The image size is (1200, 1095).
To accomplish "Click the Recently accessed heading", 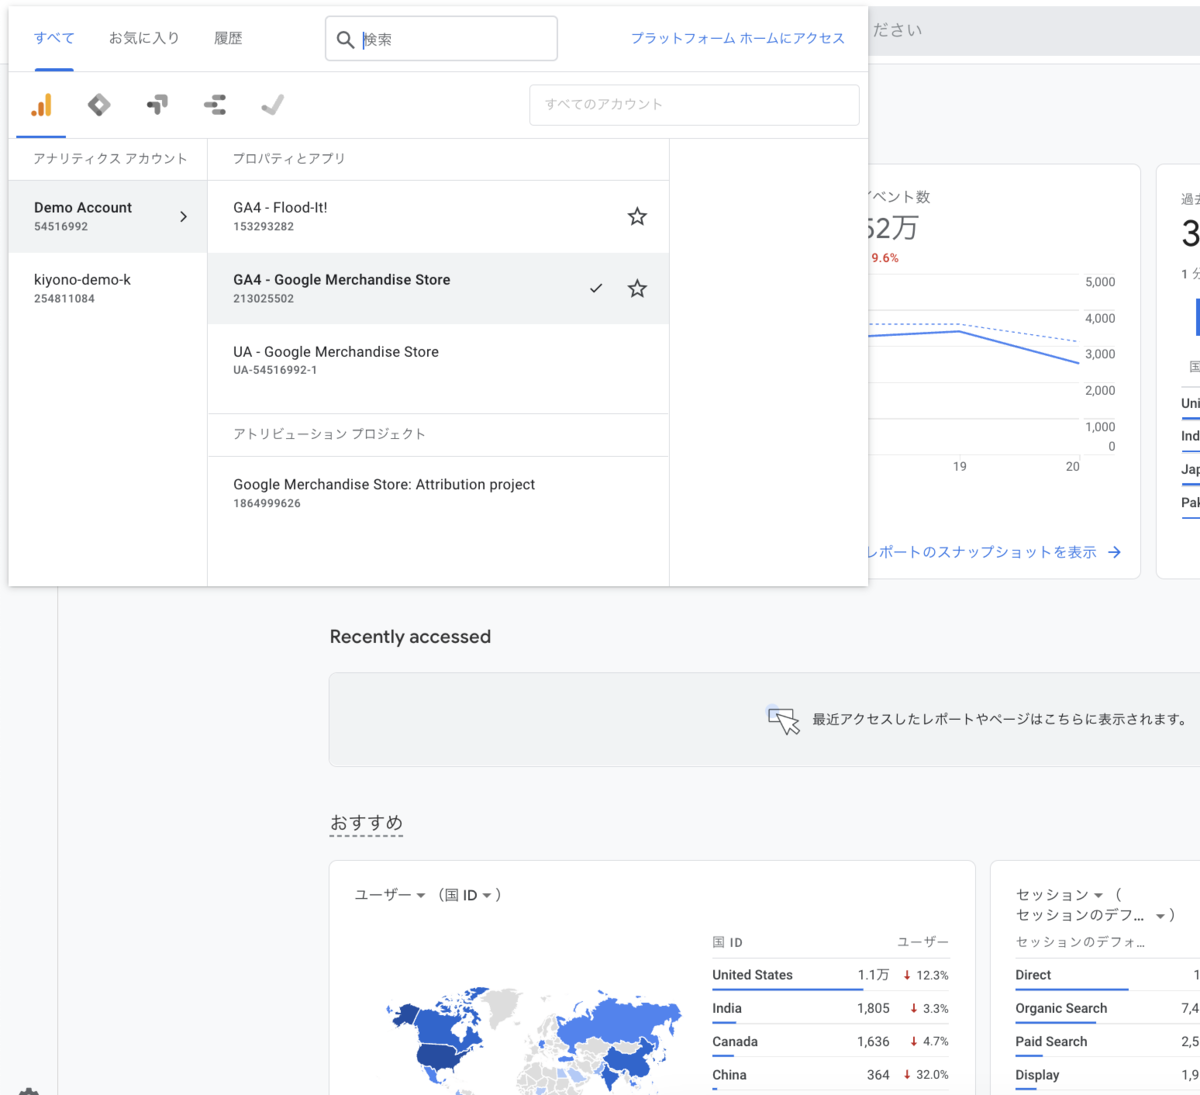I will (x=410, y=637).
